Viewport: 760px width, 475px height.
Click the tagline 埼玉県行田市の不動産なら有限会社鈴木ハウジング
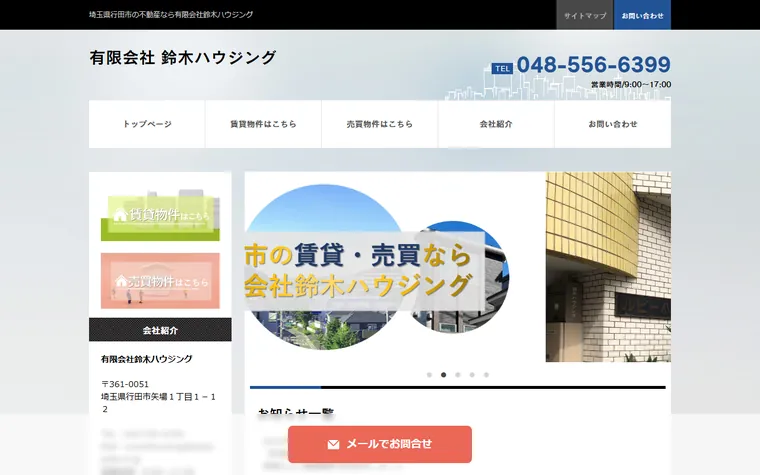tap(171, 15)
